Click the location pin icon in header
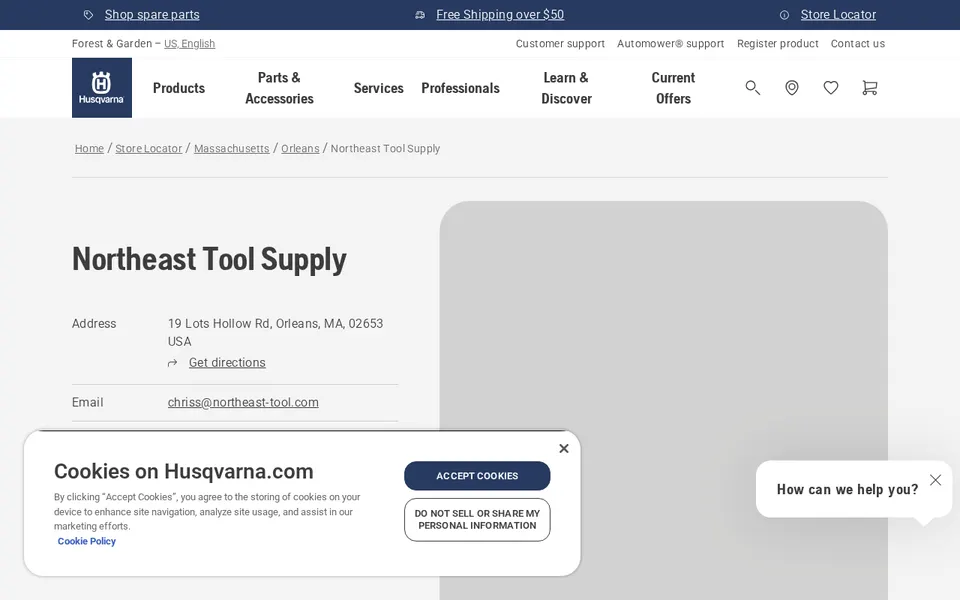The height and width of the screenshot is (600, 960). coord(792,88)
